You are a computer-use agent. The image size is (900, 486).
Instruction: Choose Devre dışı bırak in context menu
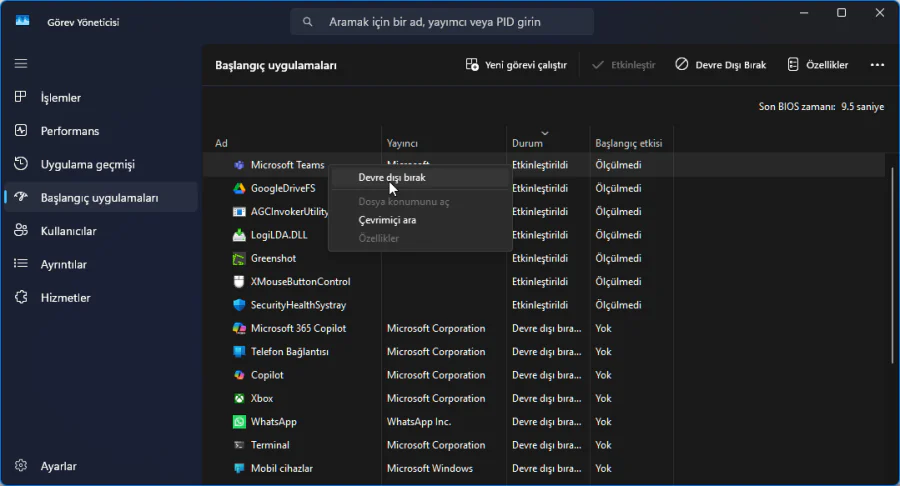pyautogui.click(x=420, y=177)
